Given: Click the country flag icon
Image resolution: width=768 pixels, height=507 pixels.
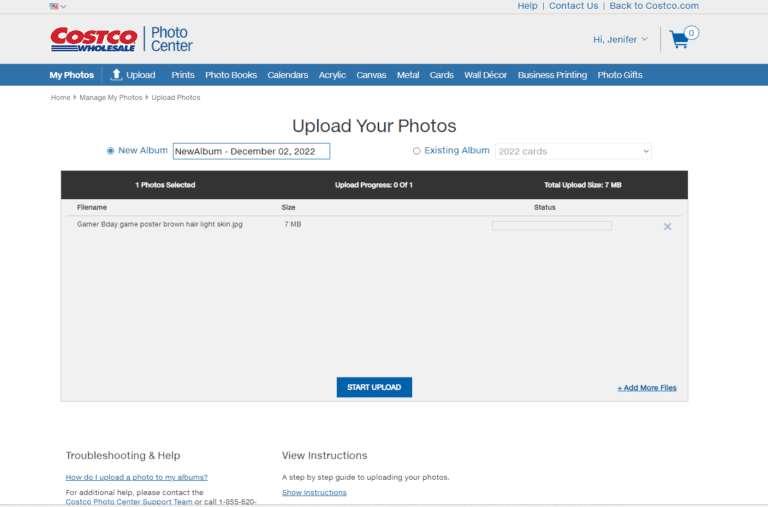Looking at the screenshot, I should (54, 6).
